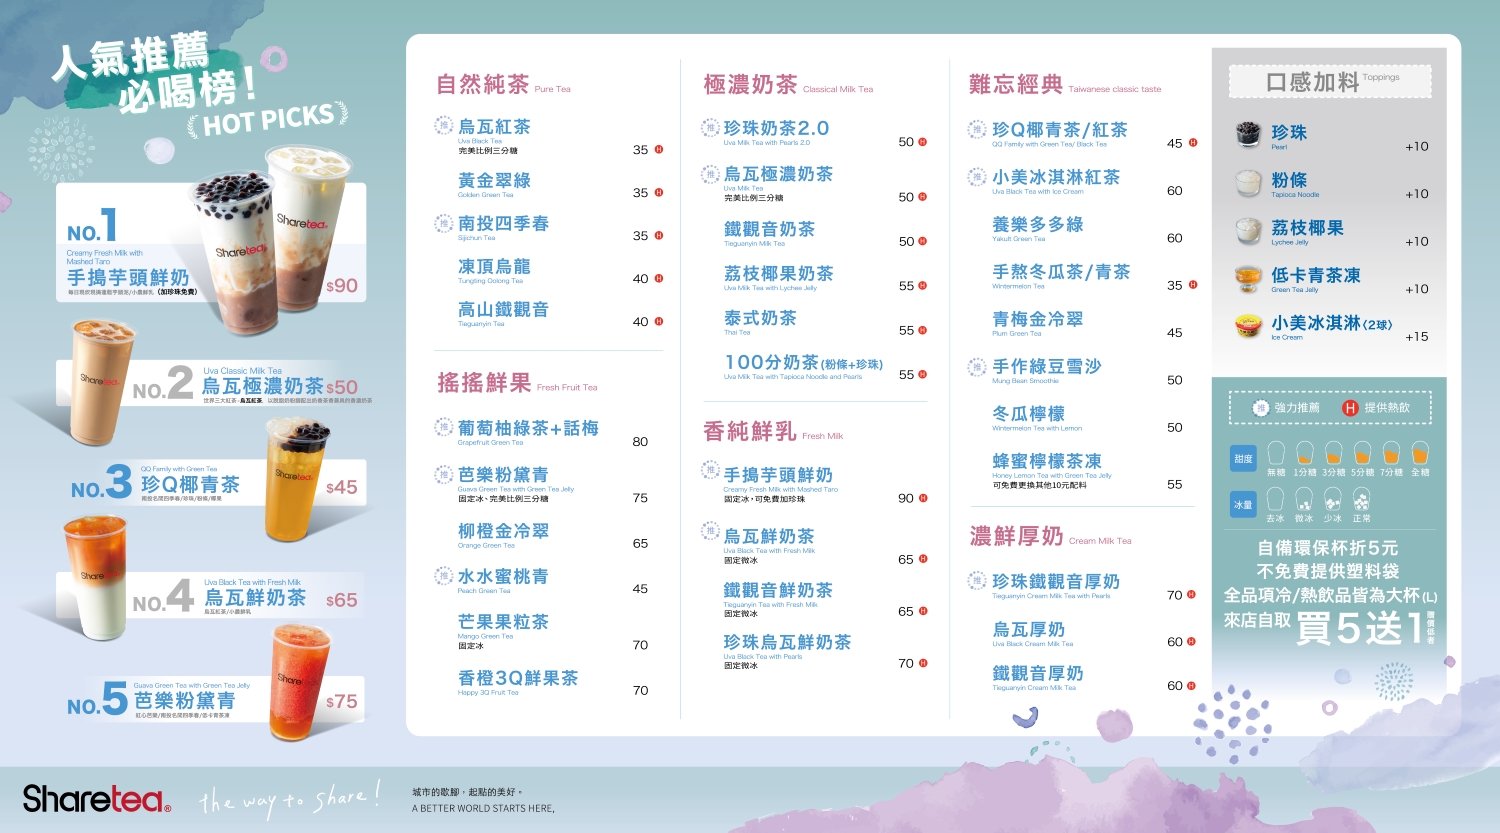This screenshot has height=833, width=1500.
Task: Select 搖搖鮮果 Fresh Fruit Tea heading
Action: tap(517, 383)
